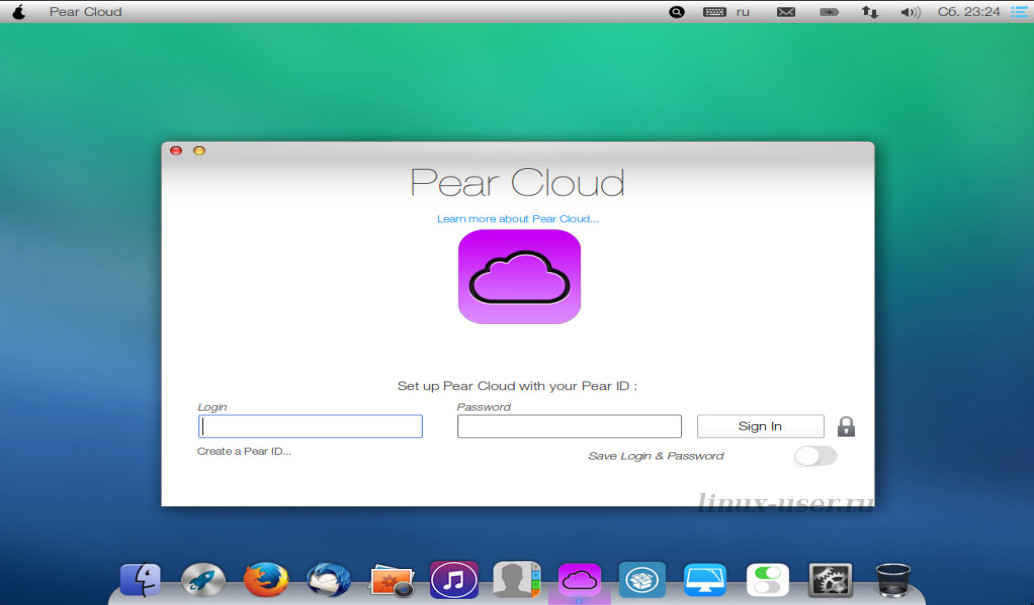Minimize window with the yellow button

click(199, 150)
